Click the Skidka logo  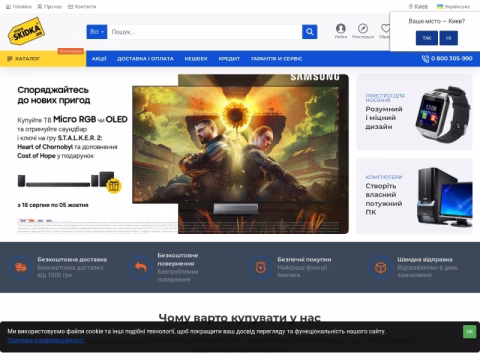(26, 31)
